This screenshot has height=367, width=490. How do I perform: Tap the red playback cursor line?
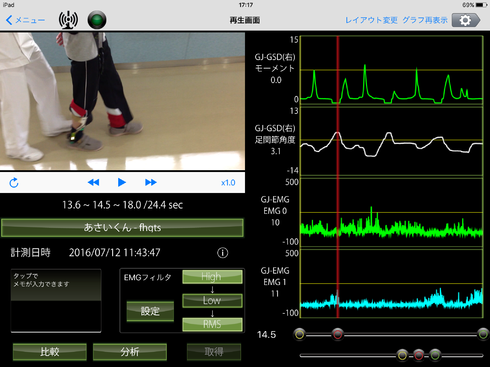click(x=338, y=177)
